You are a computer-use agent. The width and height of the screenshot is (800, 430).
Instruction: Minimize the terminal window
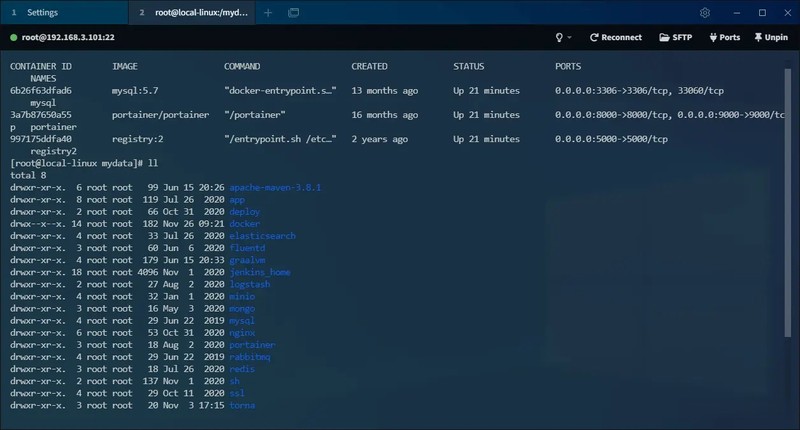737,13
